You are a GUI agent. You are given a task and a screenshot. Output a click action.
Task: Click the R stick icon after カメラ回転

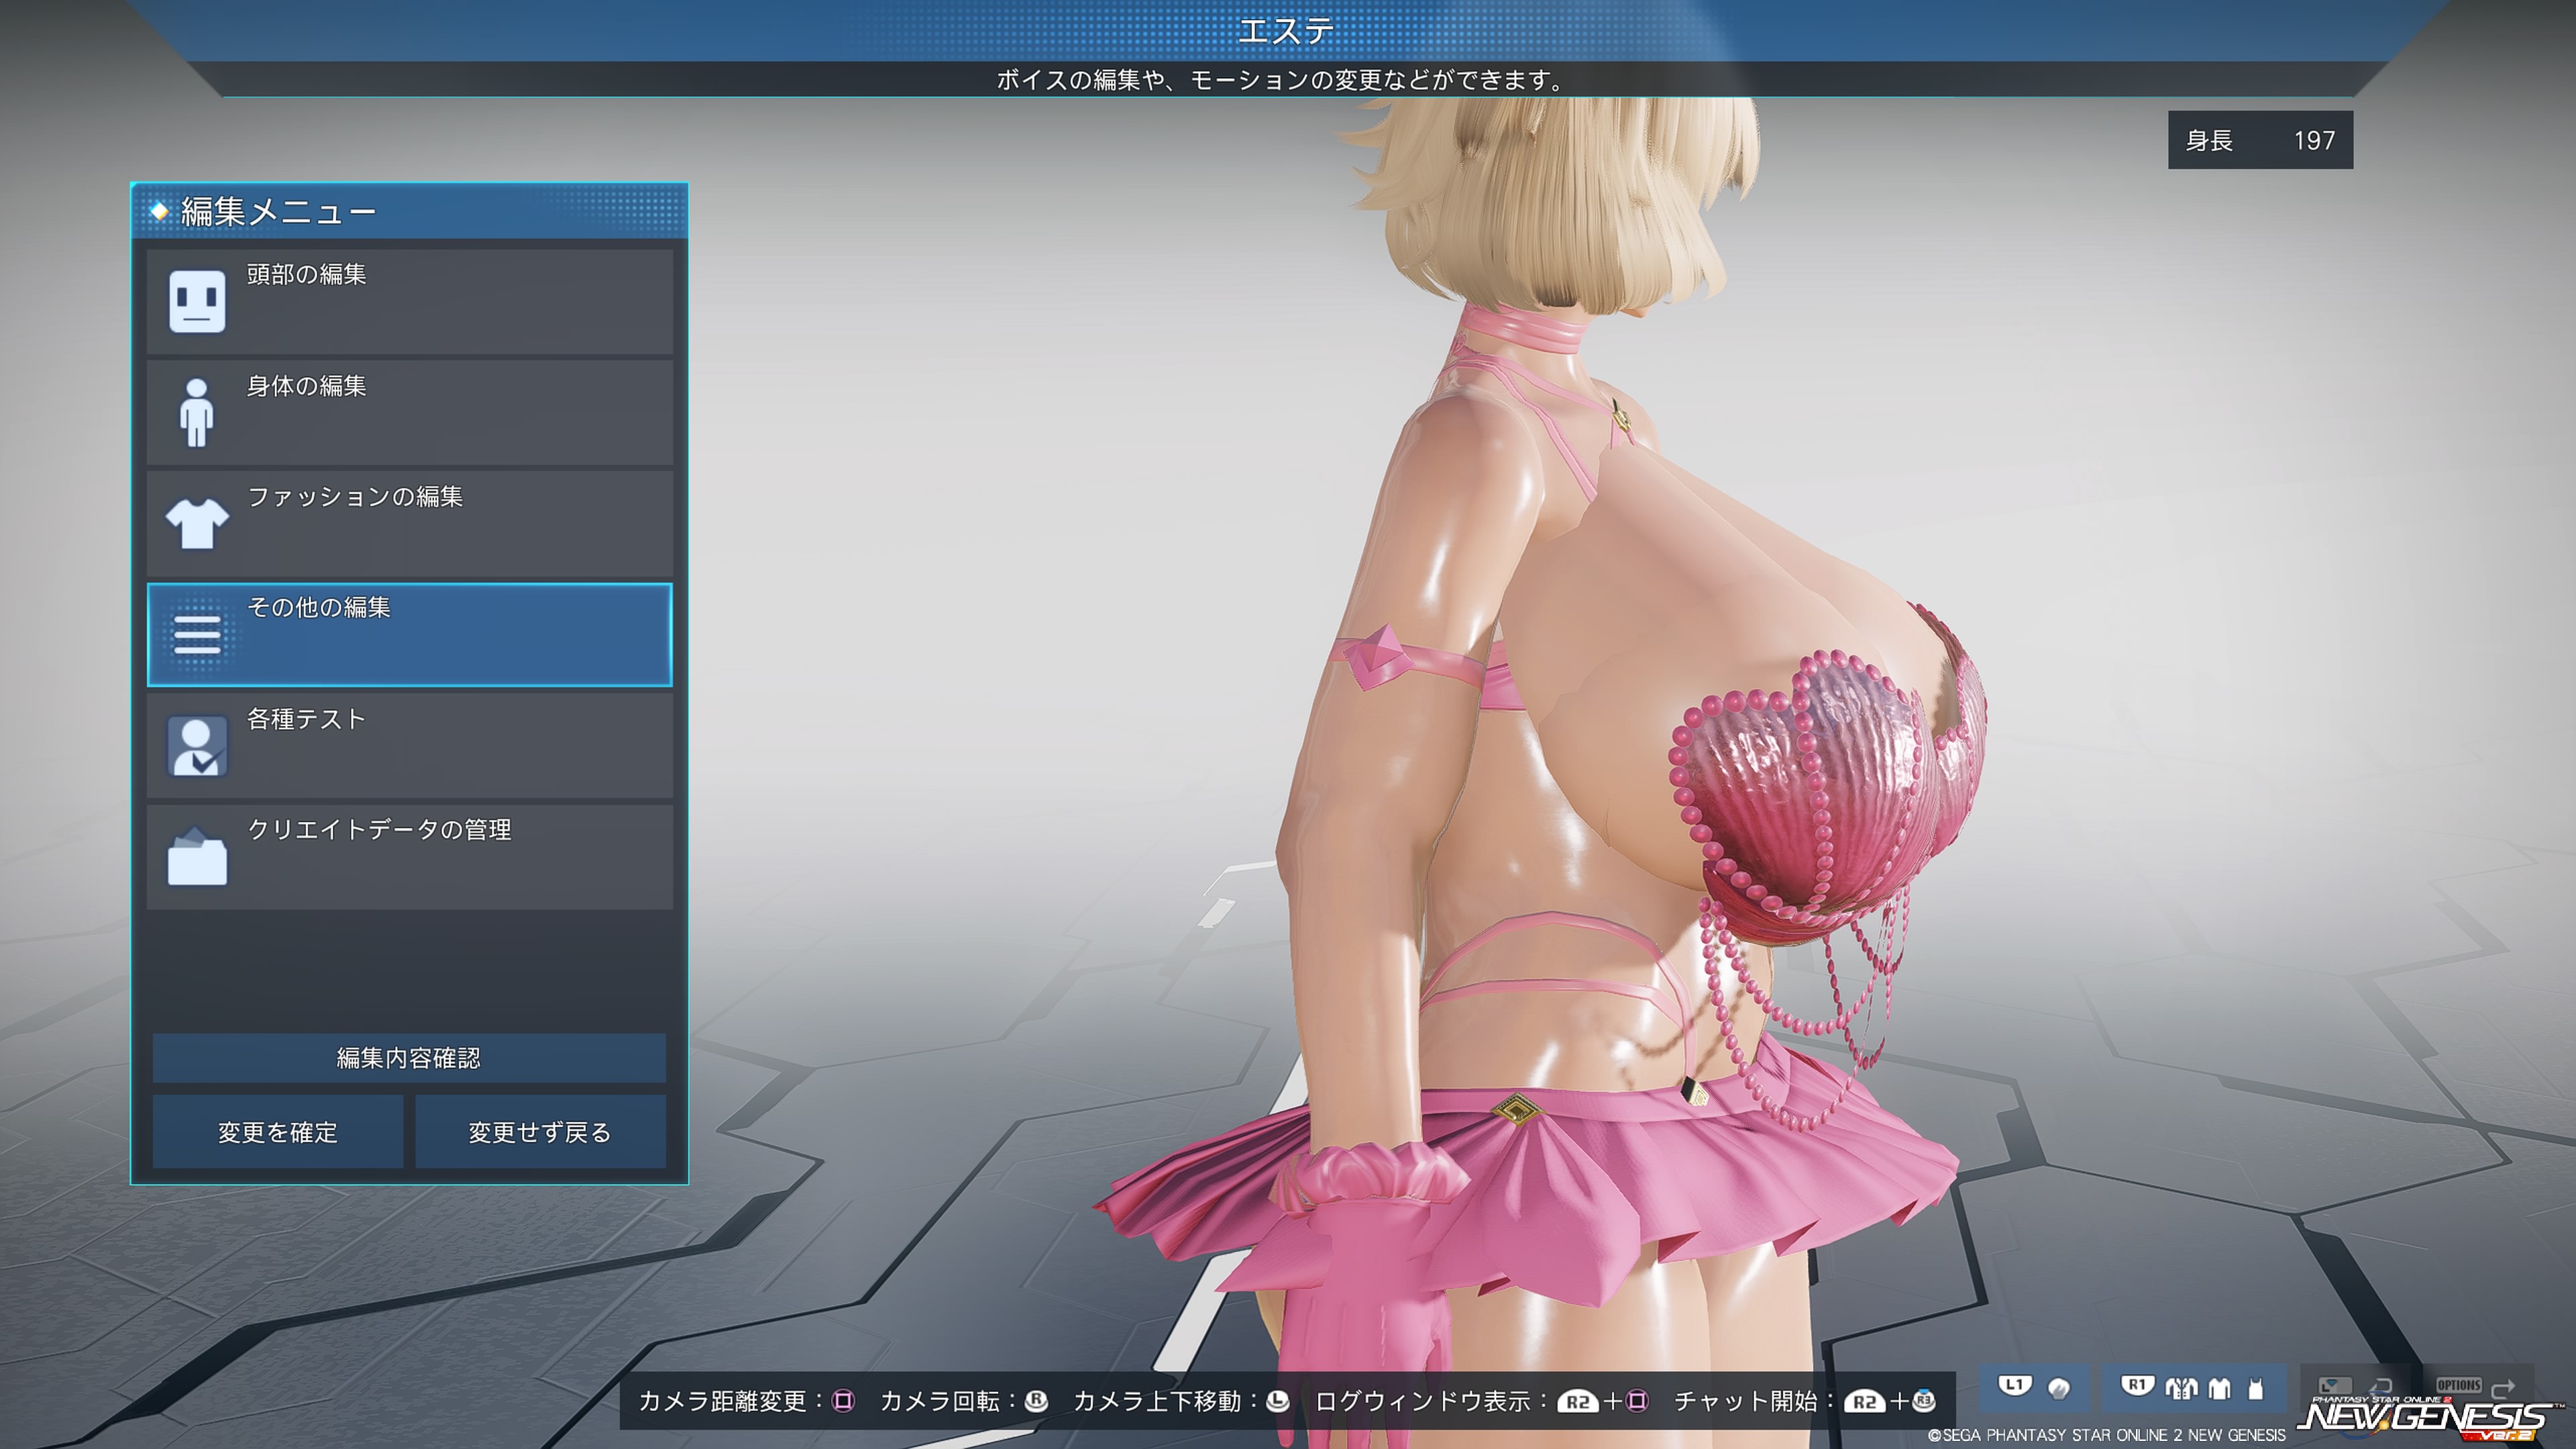(x=1036, y=1401)
